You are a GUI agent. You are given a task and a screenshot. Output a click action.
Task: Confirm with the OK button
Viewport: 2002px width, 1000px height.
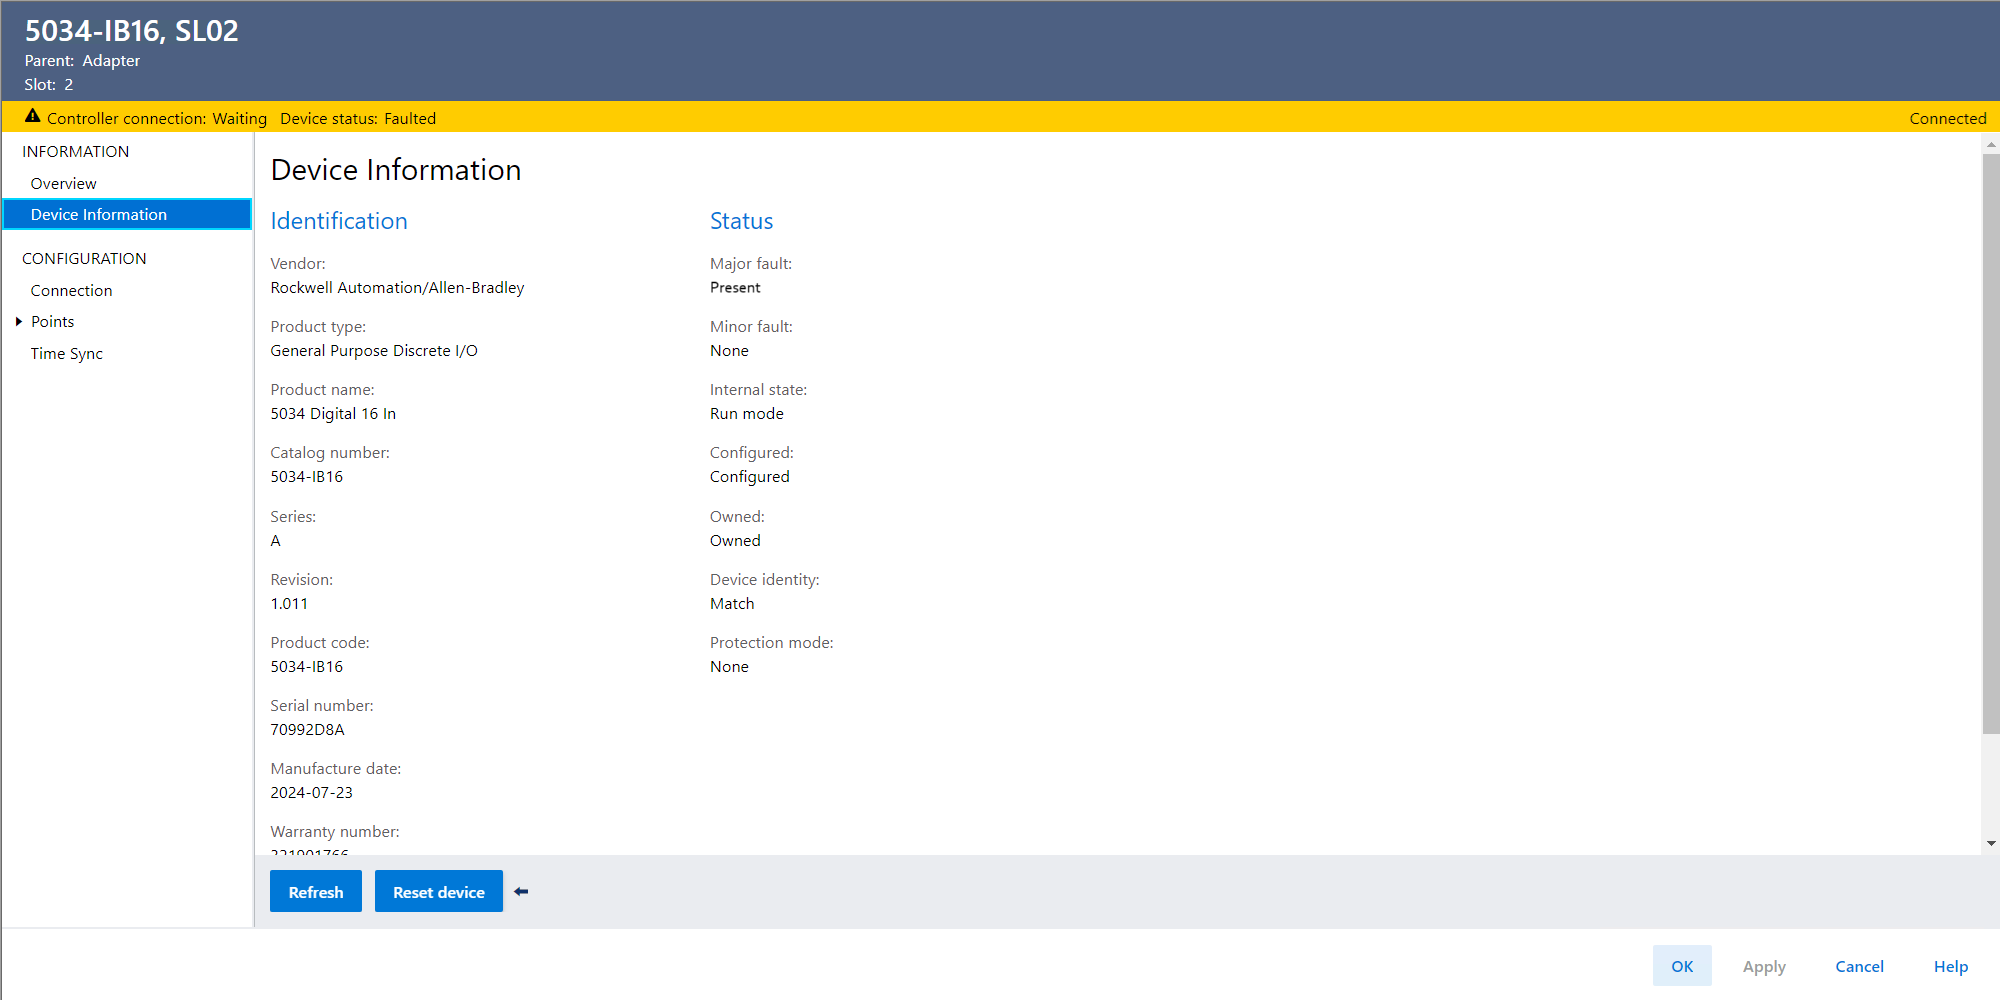click(1682, 966)
